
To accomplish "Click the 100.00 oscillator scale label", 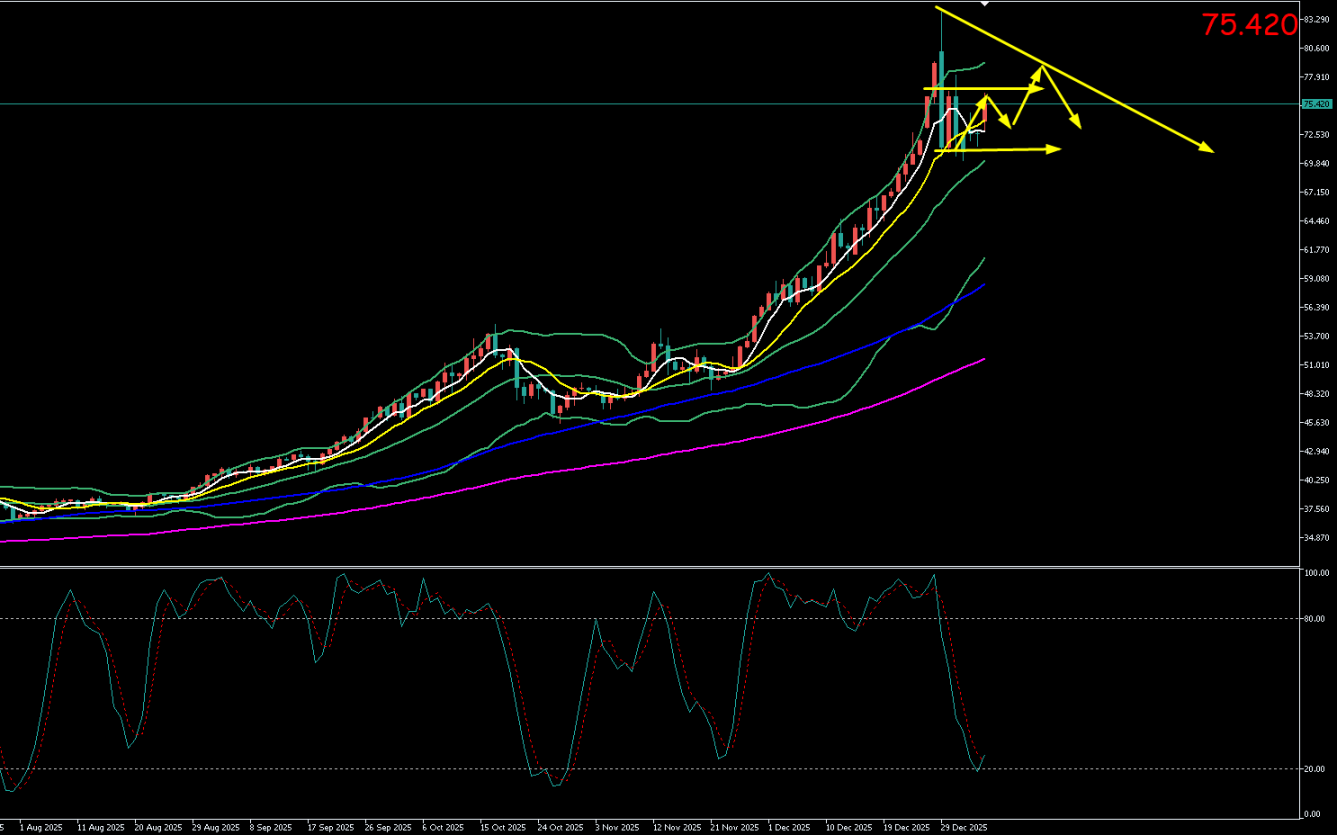I will coord(1315,574).
